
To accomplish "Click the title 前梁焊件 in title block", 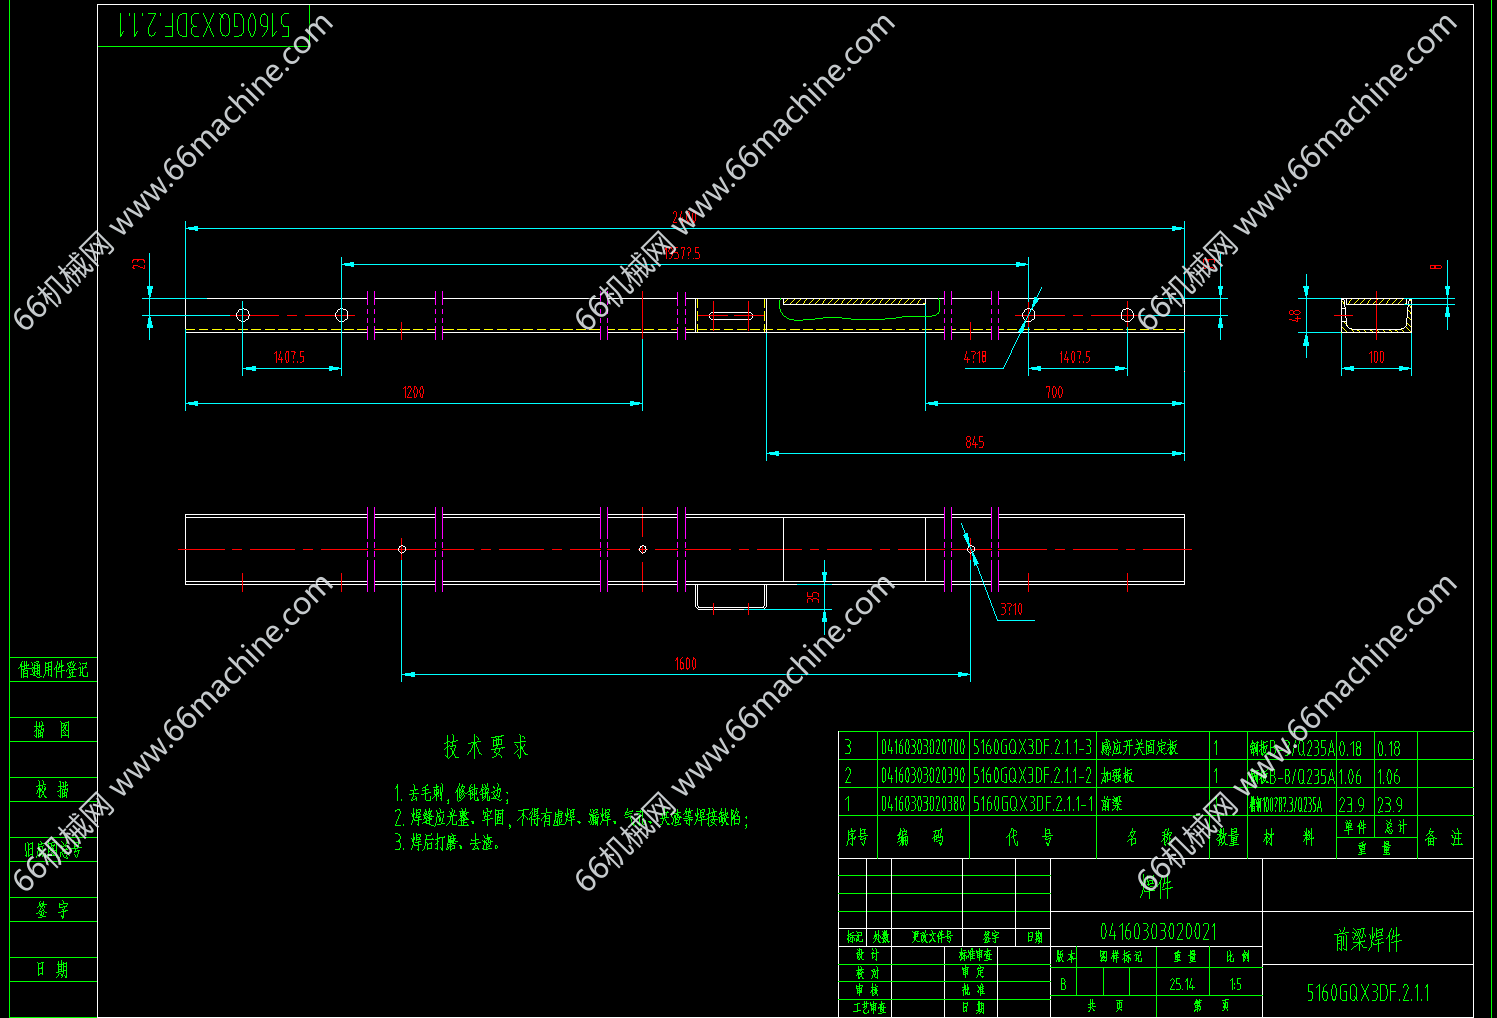I will [x=1368, y=939].
